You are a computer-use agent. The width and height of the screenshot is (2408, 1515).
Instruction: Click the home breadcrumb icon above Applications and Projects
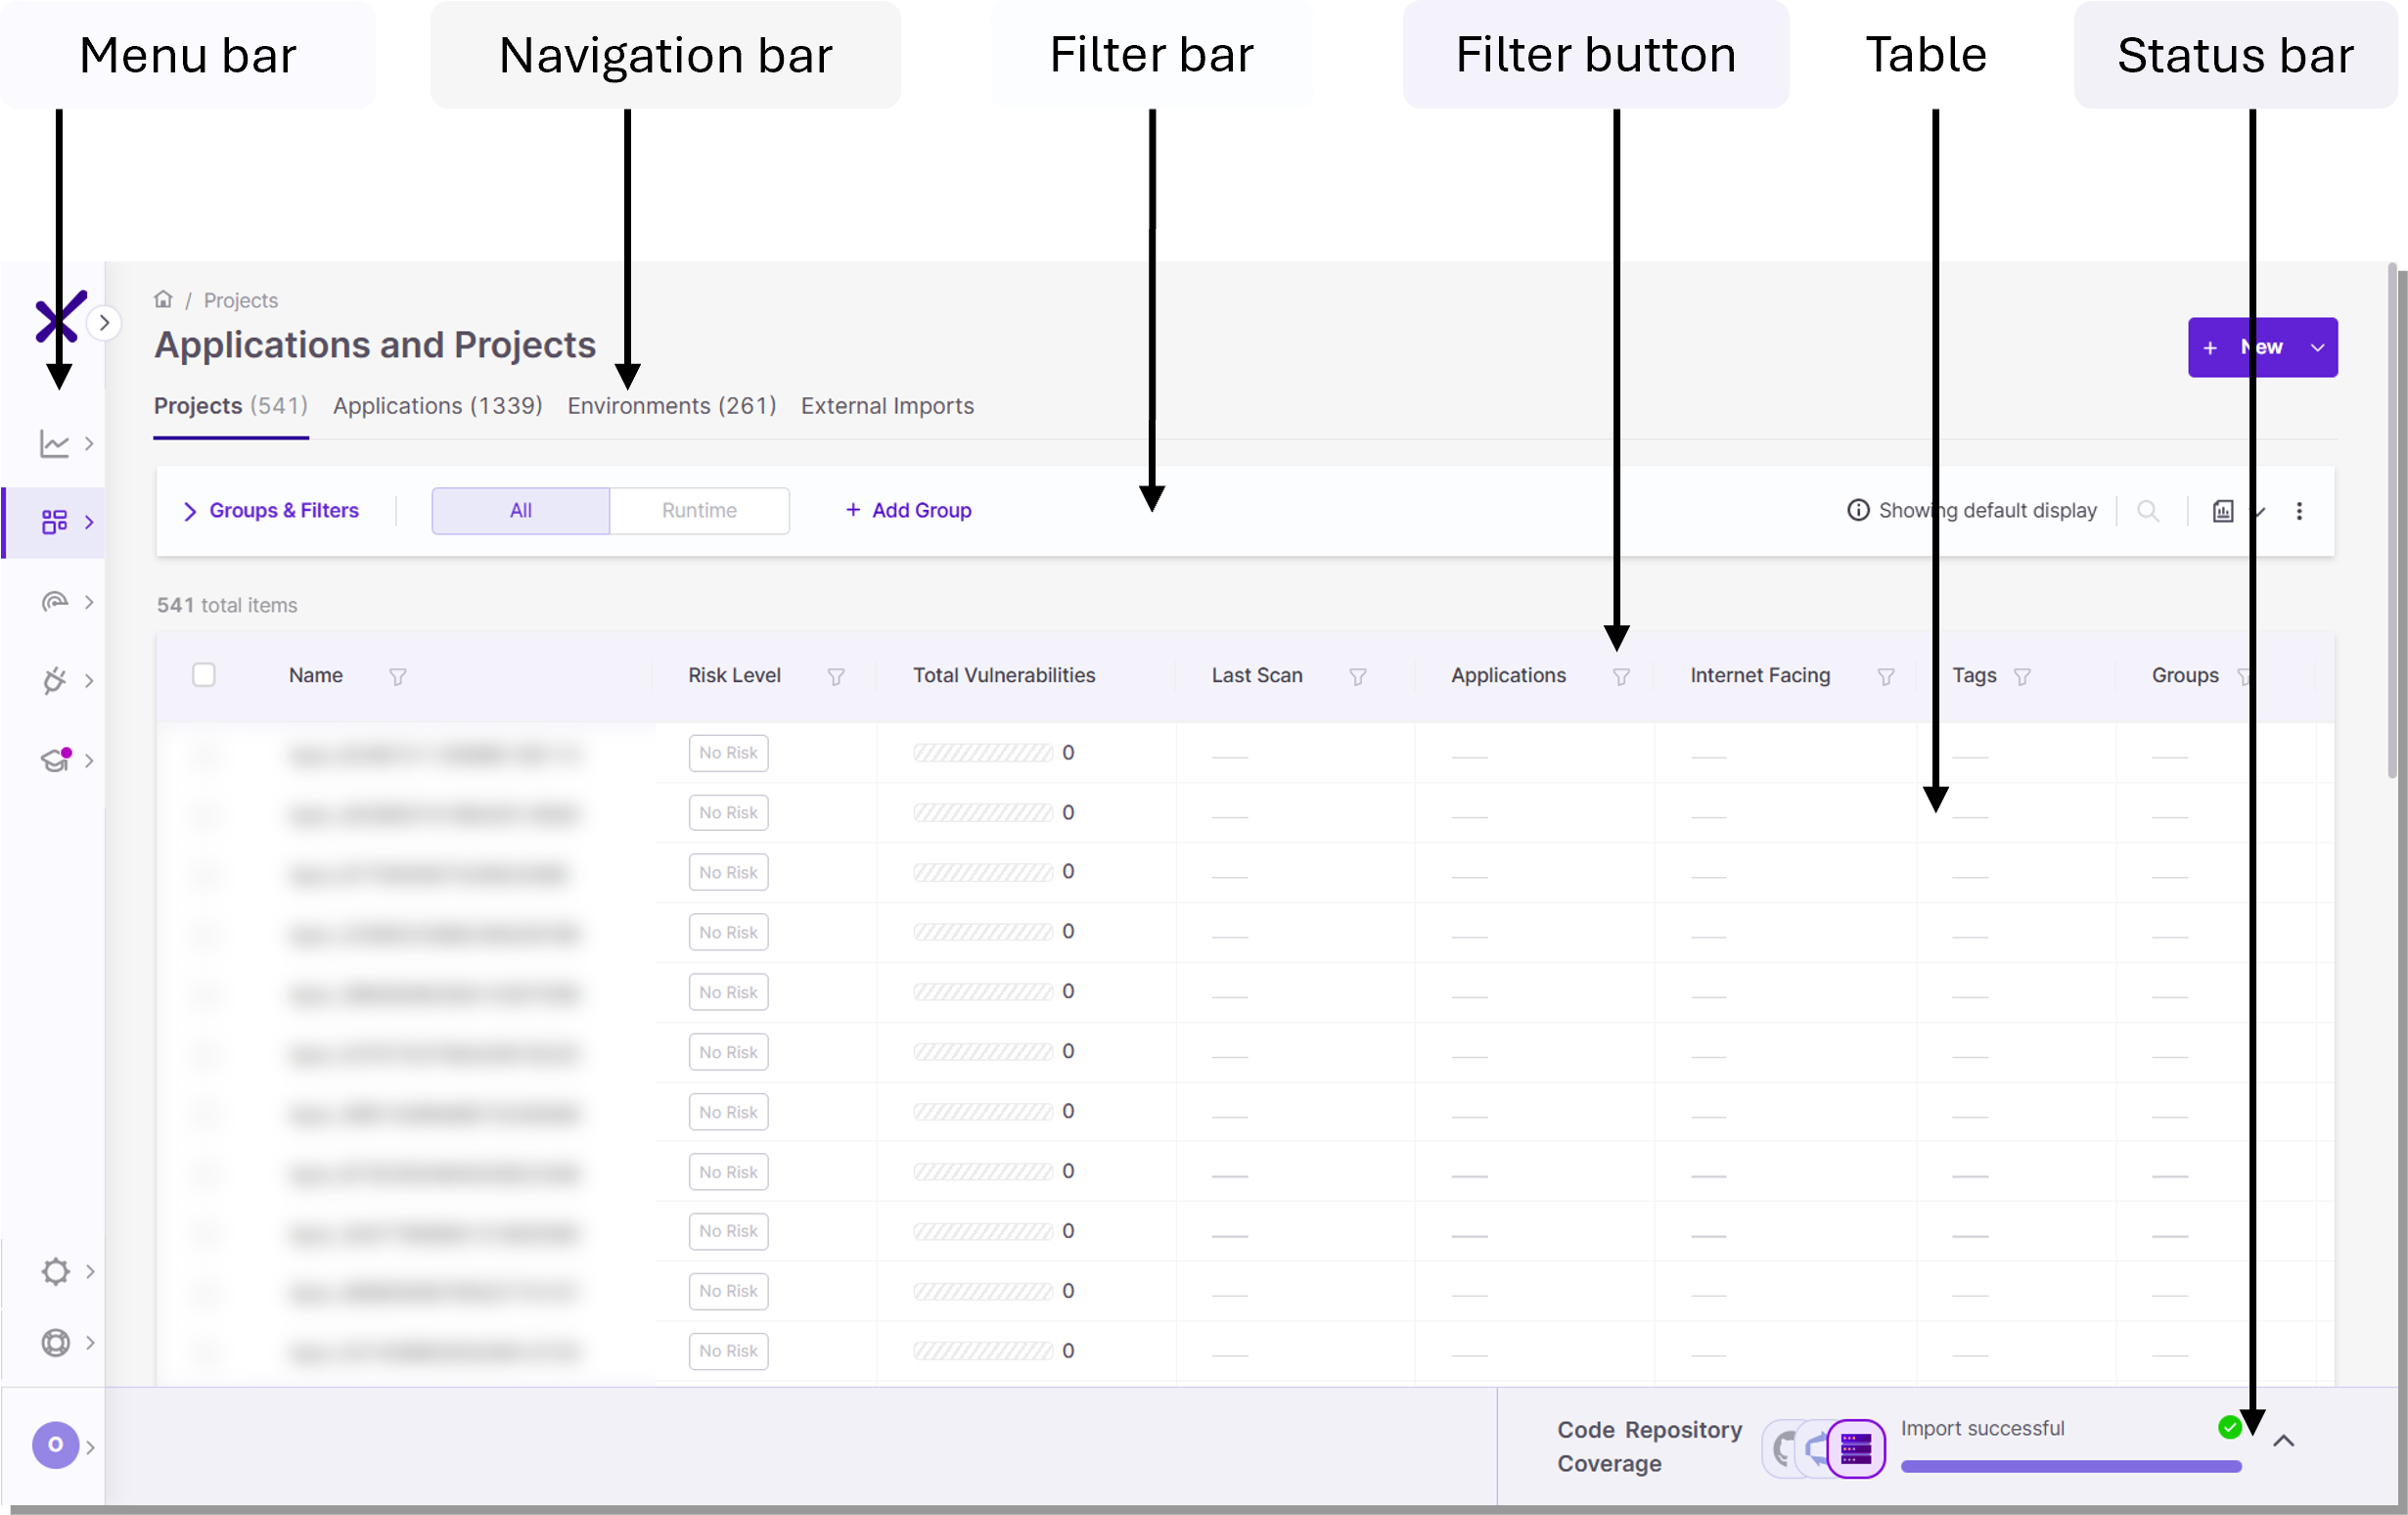163,298
